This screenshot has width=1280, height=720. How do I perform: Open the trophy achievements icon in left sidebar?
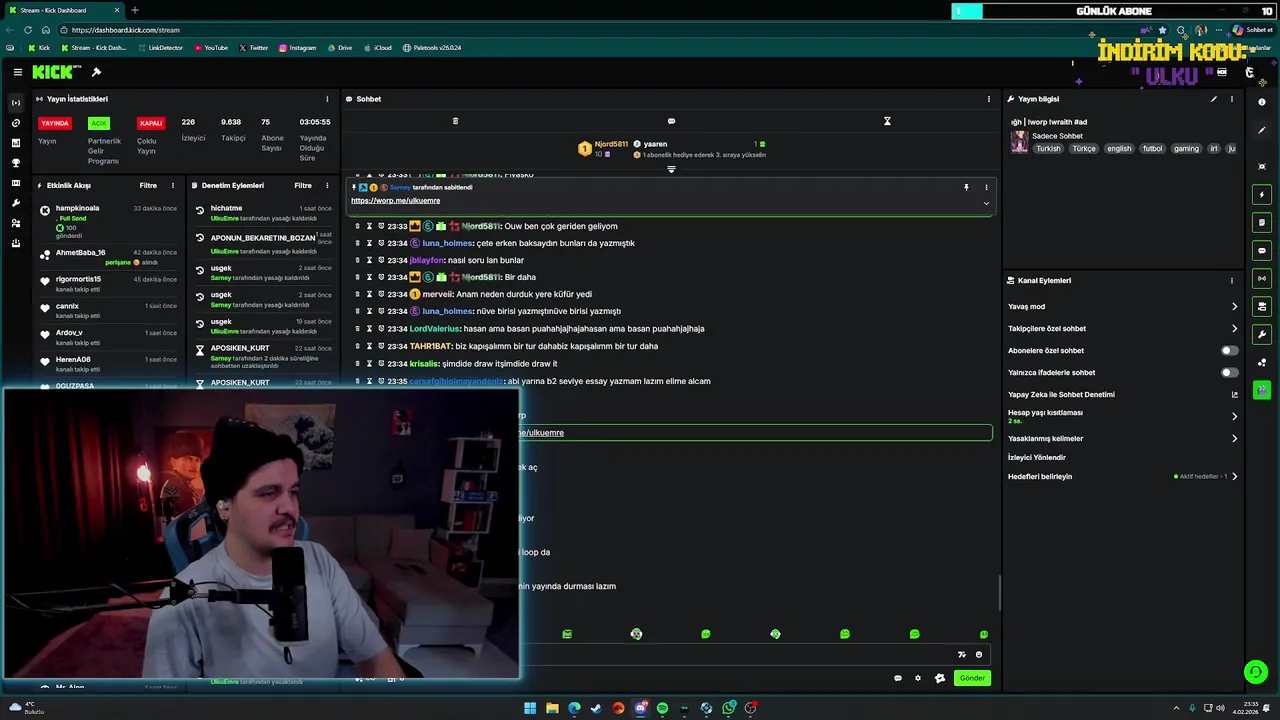tap(16, 163)
